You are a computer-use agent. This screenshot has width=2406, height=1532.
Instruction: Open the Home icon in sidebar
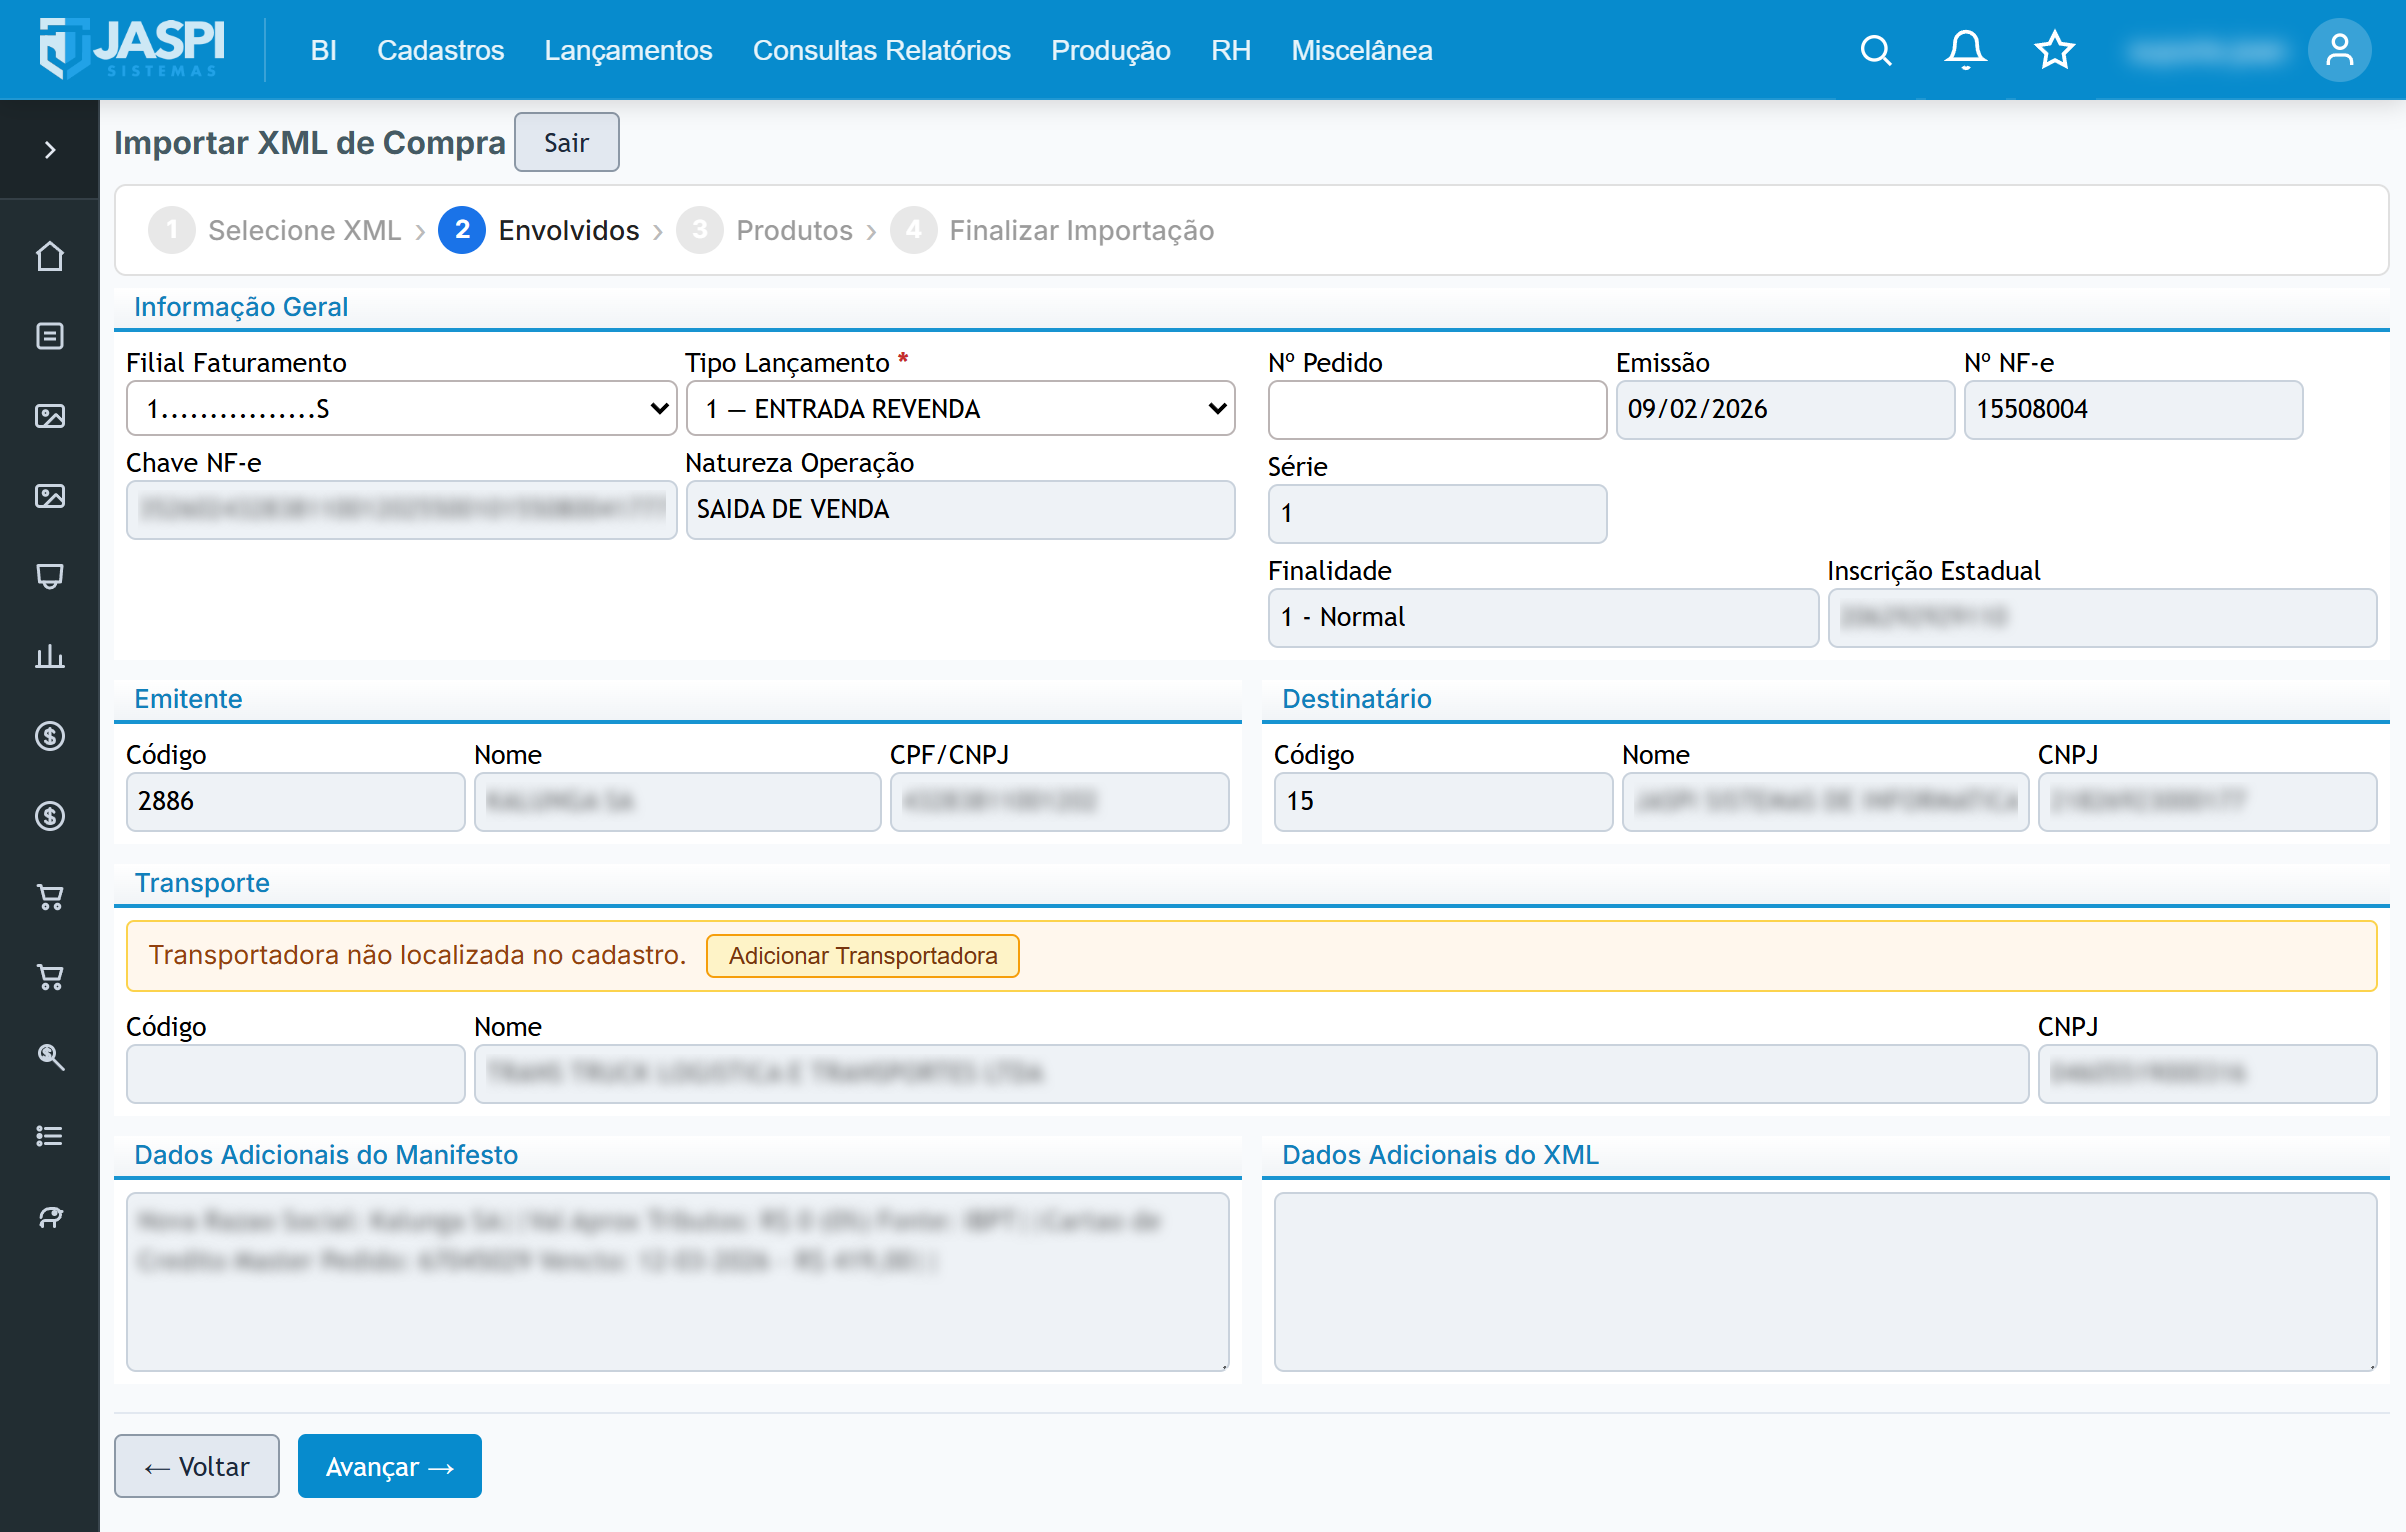tap(50, 257)
